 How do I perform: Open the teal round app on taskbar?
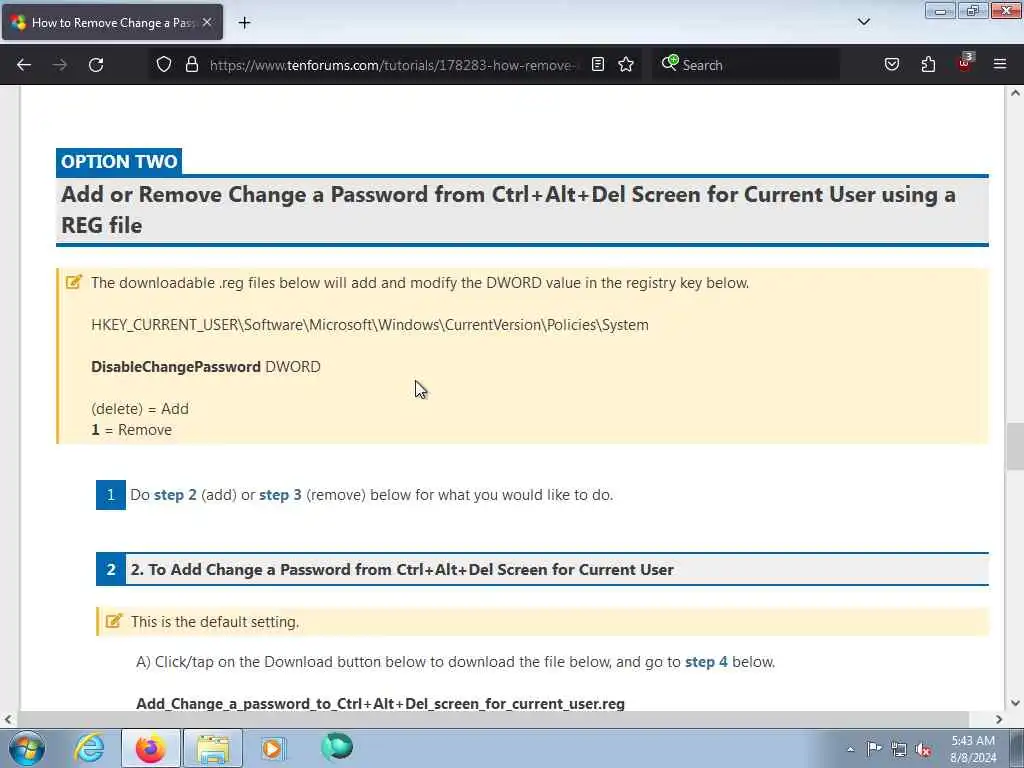(x=337, y=746)
